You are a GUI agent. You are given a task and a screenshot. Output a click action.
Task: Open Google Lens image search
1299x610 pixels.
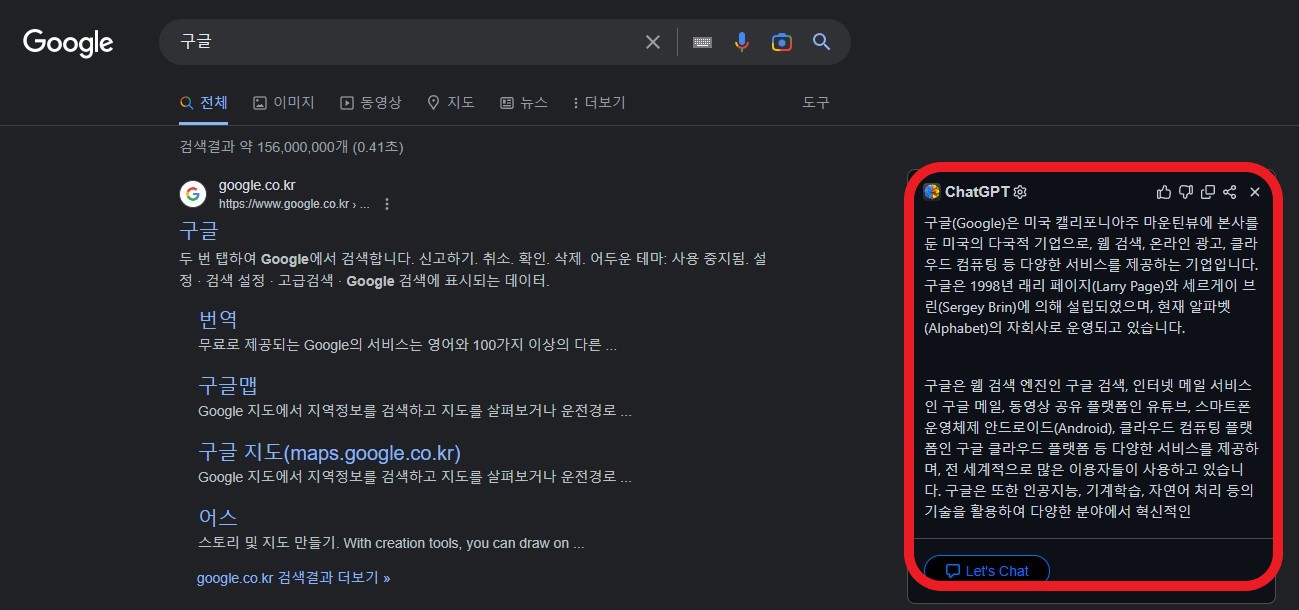tap(782, 42)
